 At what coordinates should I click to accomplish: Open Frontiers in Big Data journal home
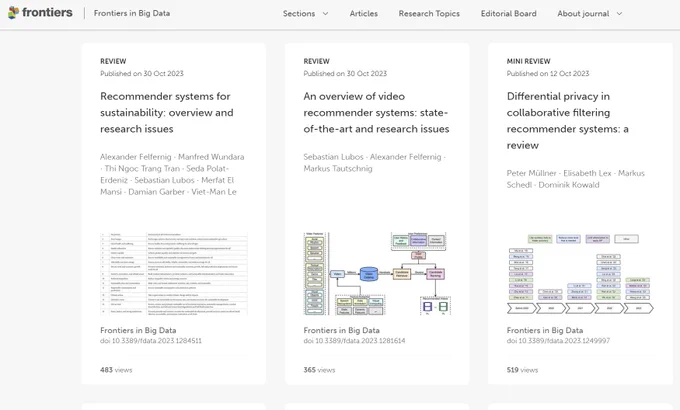[132, 13]
